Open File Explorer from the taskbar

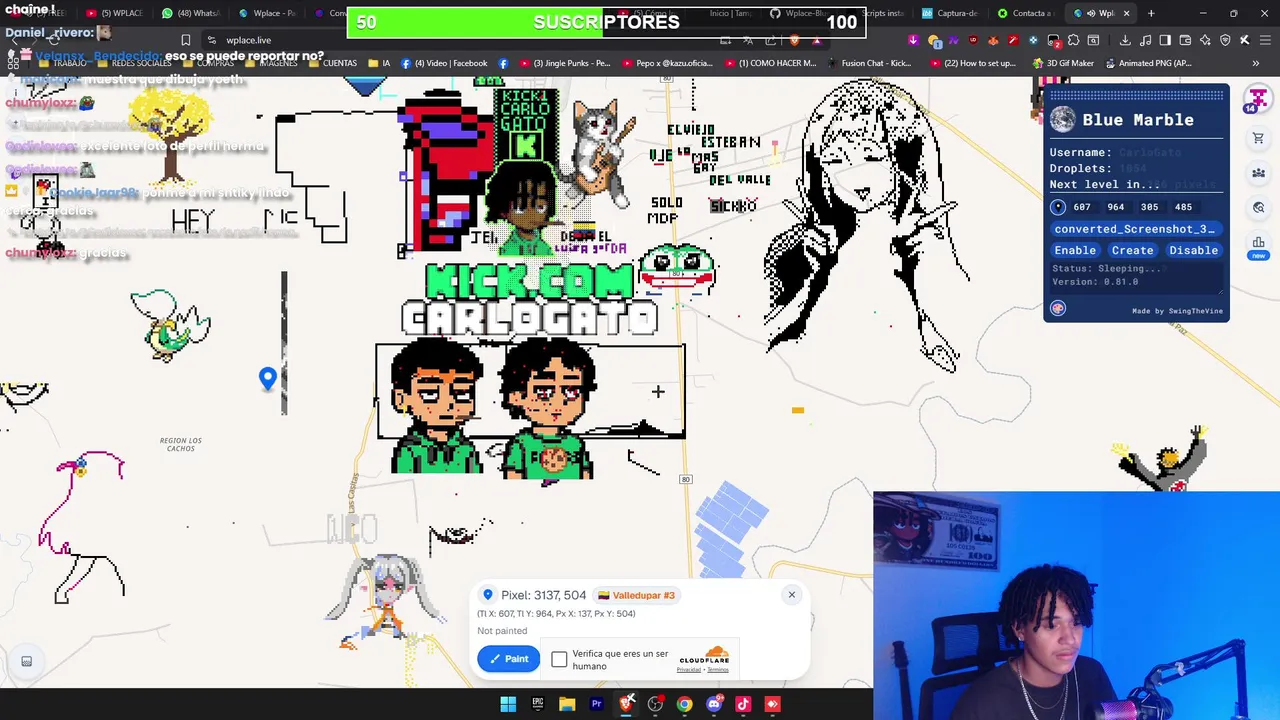(567, 704)
